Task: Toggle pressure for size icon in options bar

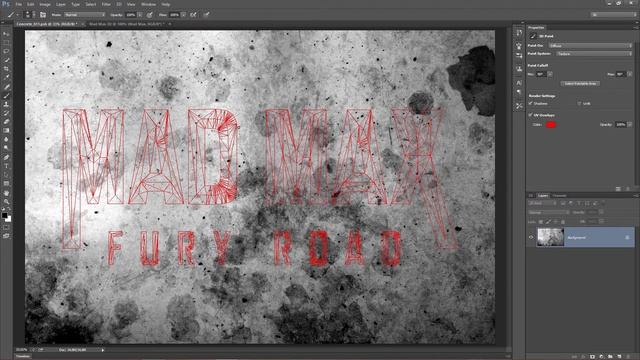Action: point(207,15)
